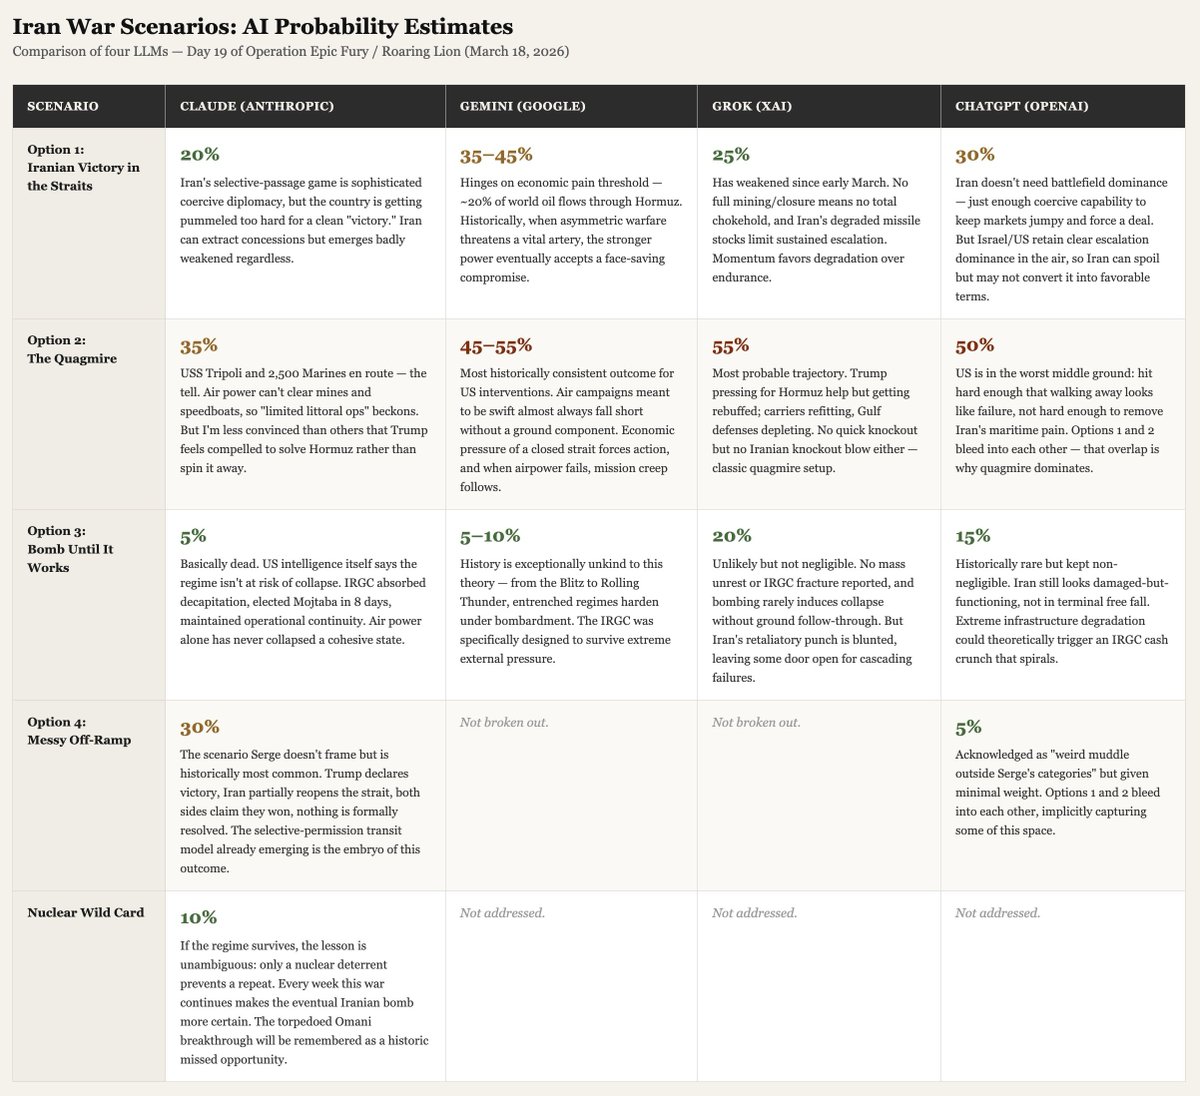Click Gemini's 35–45% estimate for Option 1
The image size is (1200, 1096).
pos(496,155)
